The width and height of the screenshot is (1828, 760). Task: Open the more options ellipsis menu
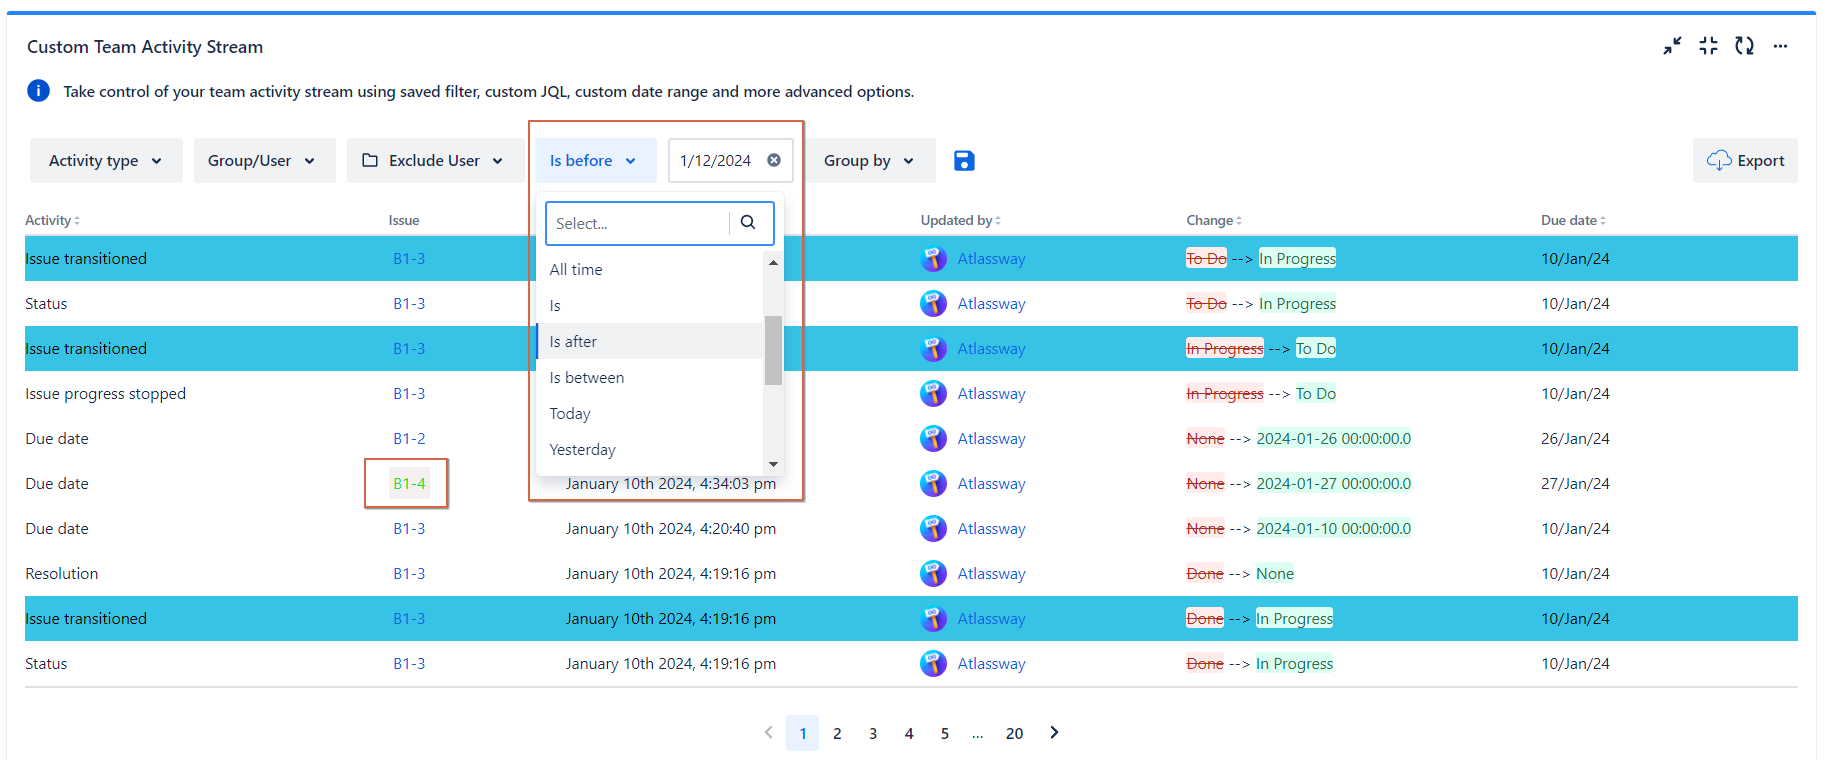pos(1780,46)
